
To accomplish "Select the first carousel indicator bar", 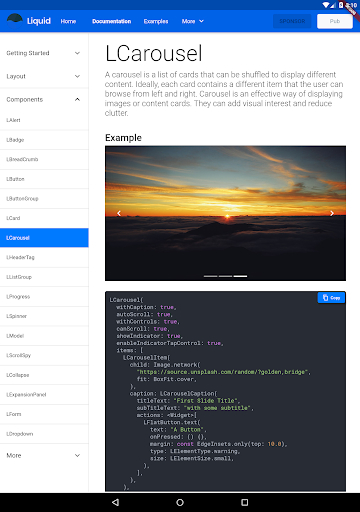I will coord(210,276).
